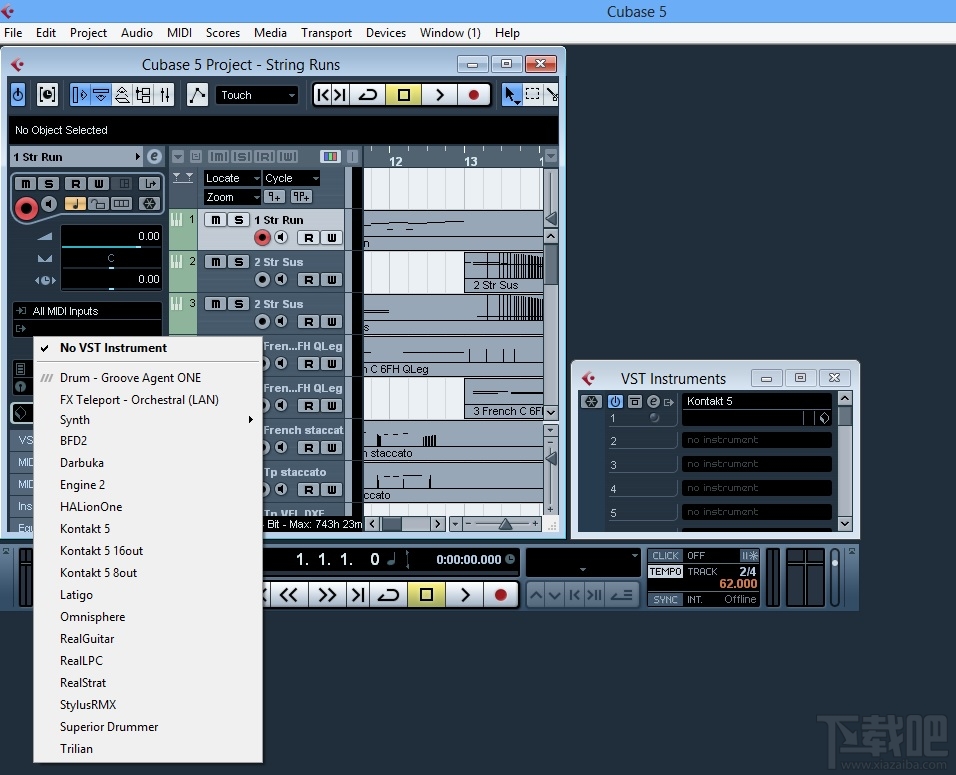Click the transport panel record button
This screenshot has width=956, height=775.
[x=501, y=595]
